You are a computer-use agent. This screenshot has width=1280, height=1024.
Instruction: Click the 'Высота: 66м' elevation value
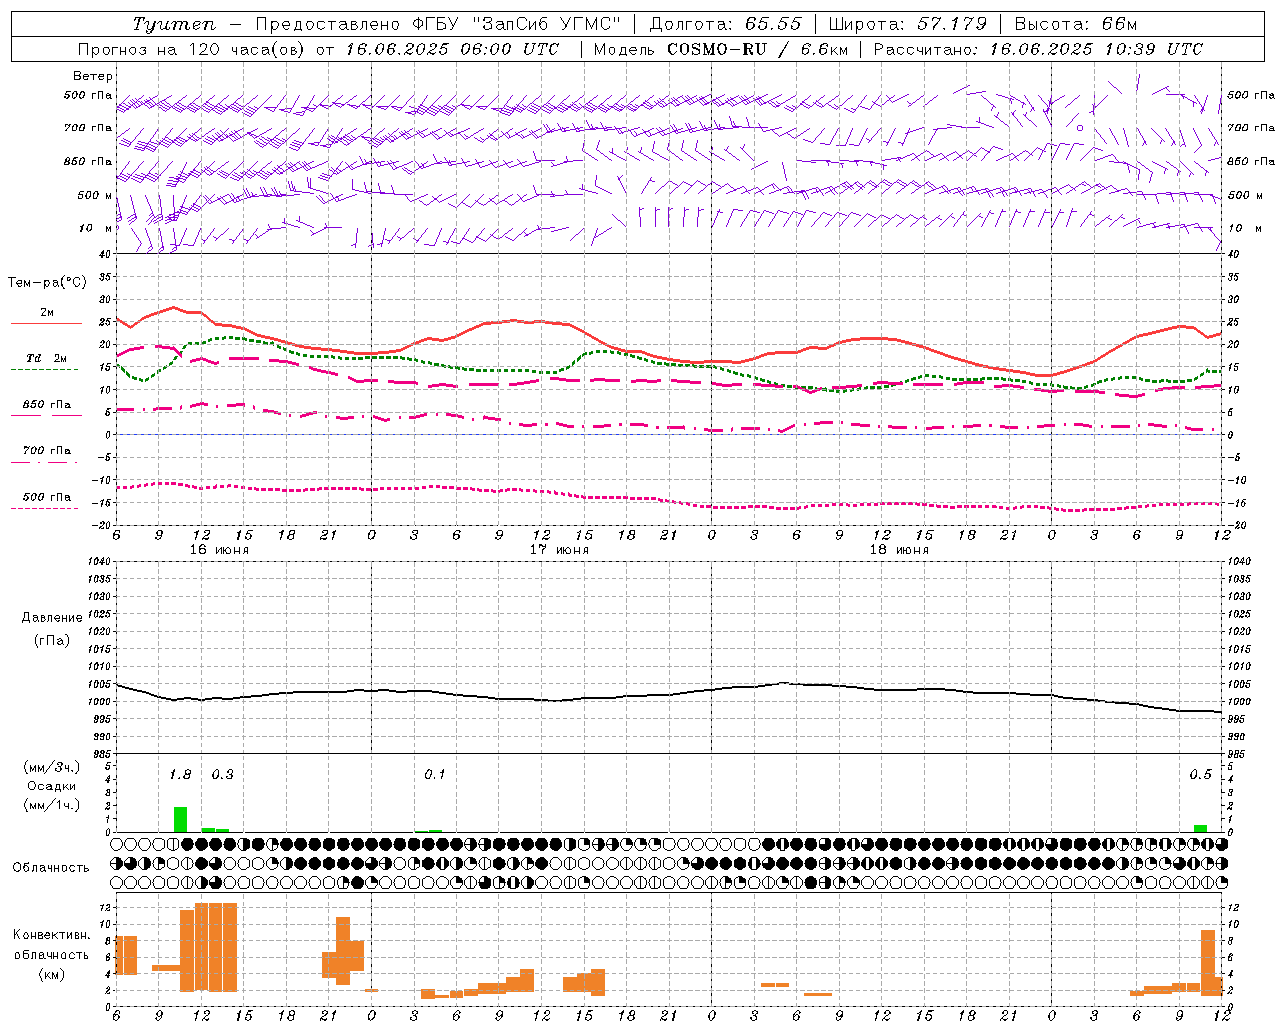(1076, 24)
